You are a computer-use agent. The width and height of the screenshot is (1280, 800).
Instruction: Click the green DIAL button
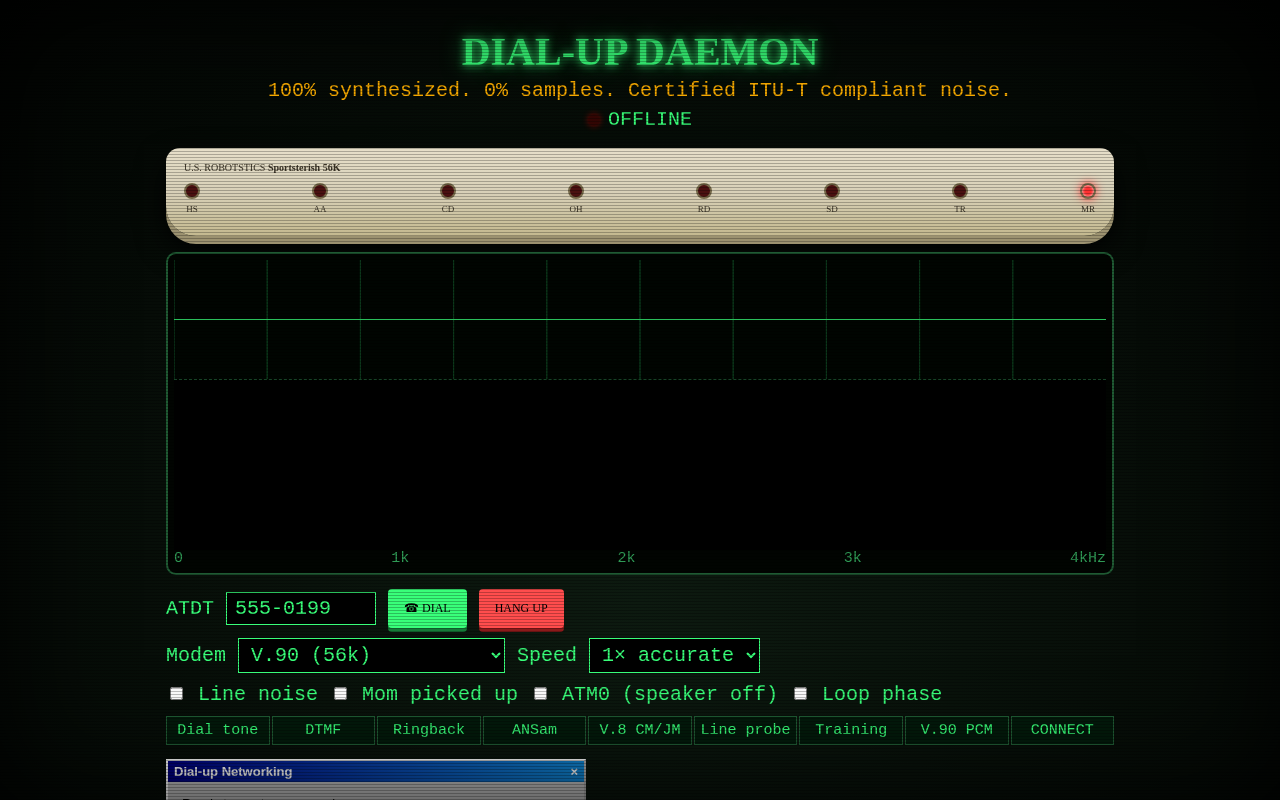[x=427, y=608]
